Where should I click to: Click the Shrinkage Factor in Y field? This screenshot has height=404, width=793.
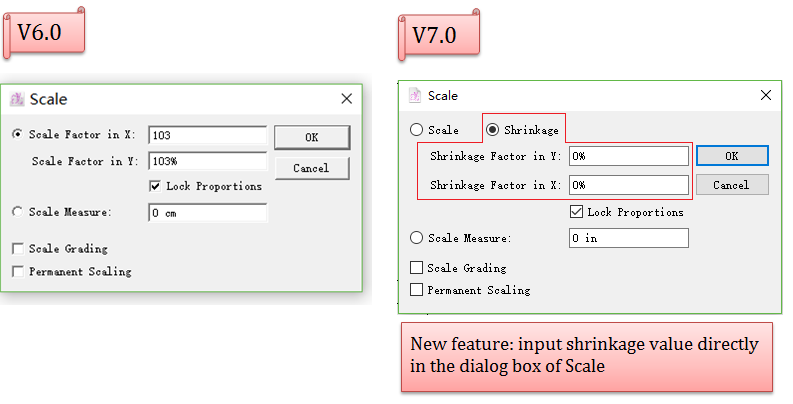(x=628, y=156)
